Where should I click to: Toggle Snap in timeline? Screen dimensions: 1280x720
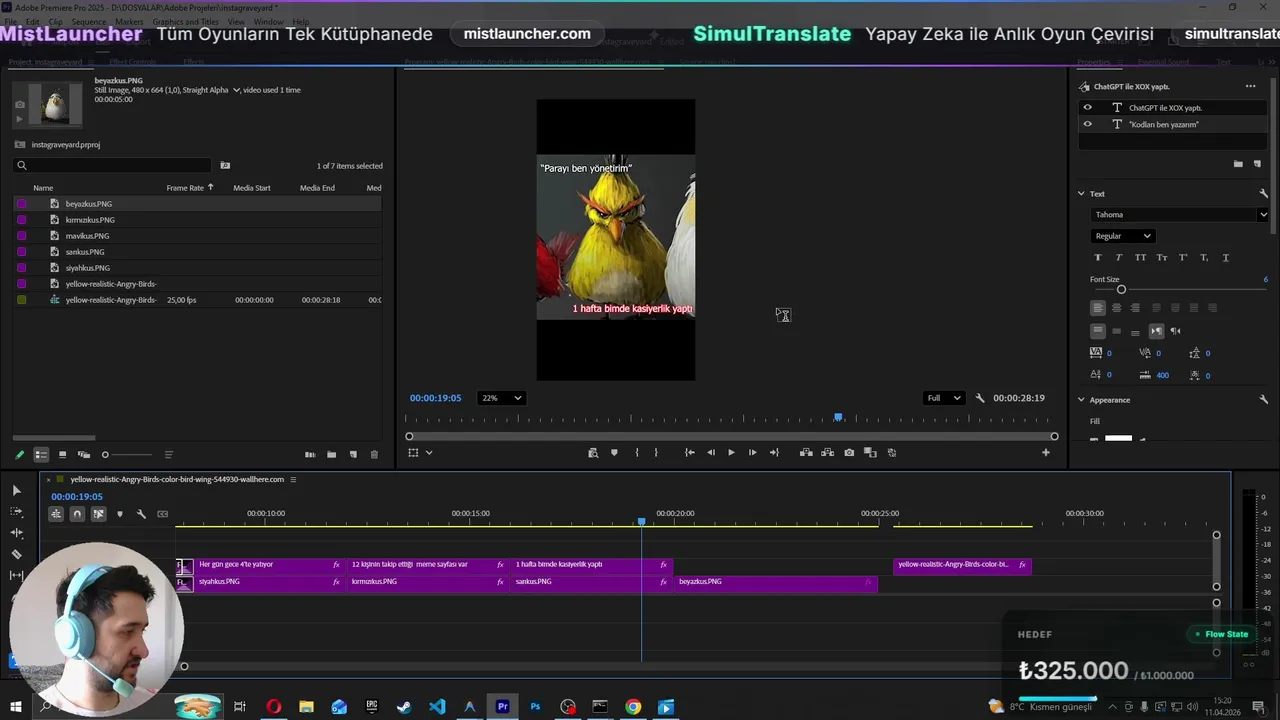(x=77, y=514)
